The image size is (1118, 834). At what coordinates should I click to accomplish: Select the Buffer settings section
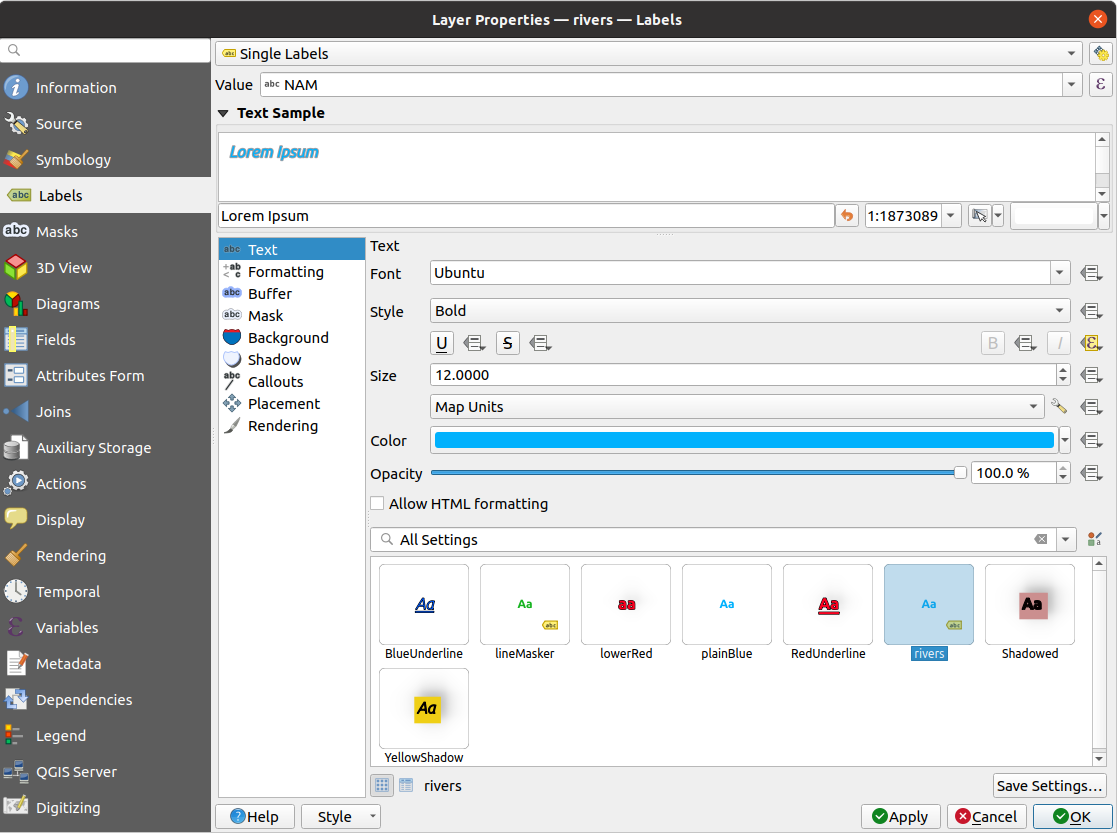coord(269,294)
